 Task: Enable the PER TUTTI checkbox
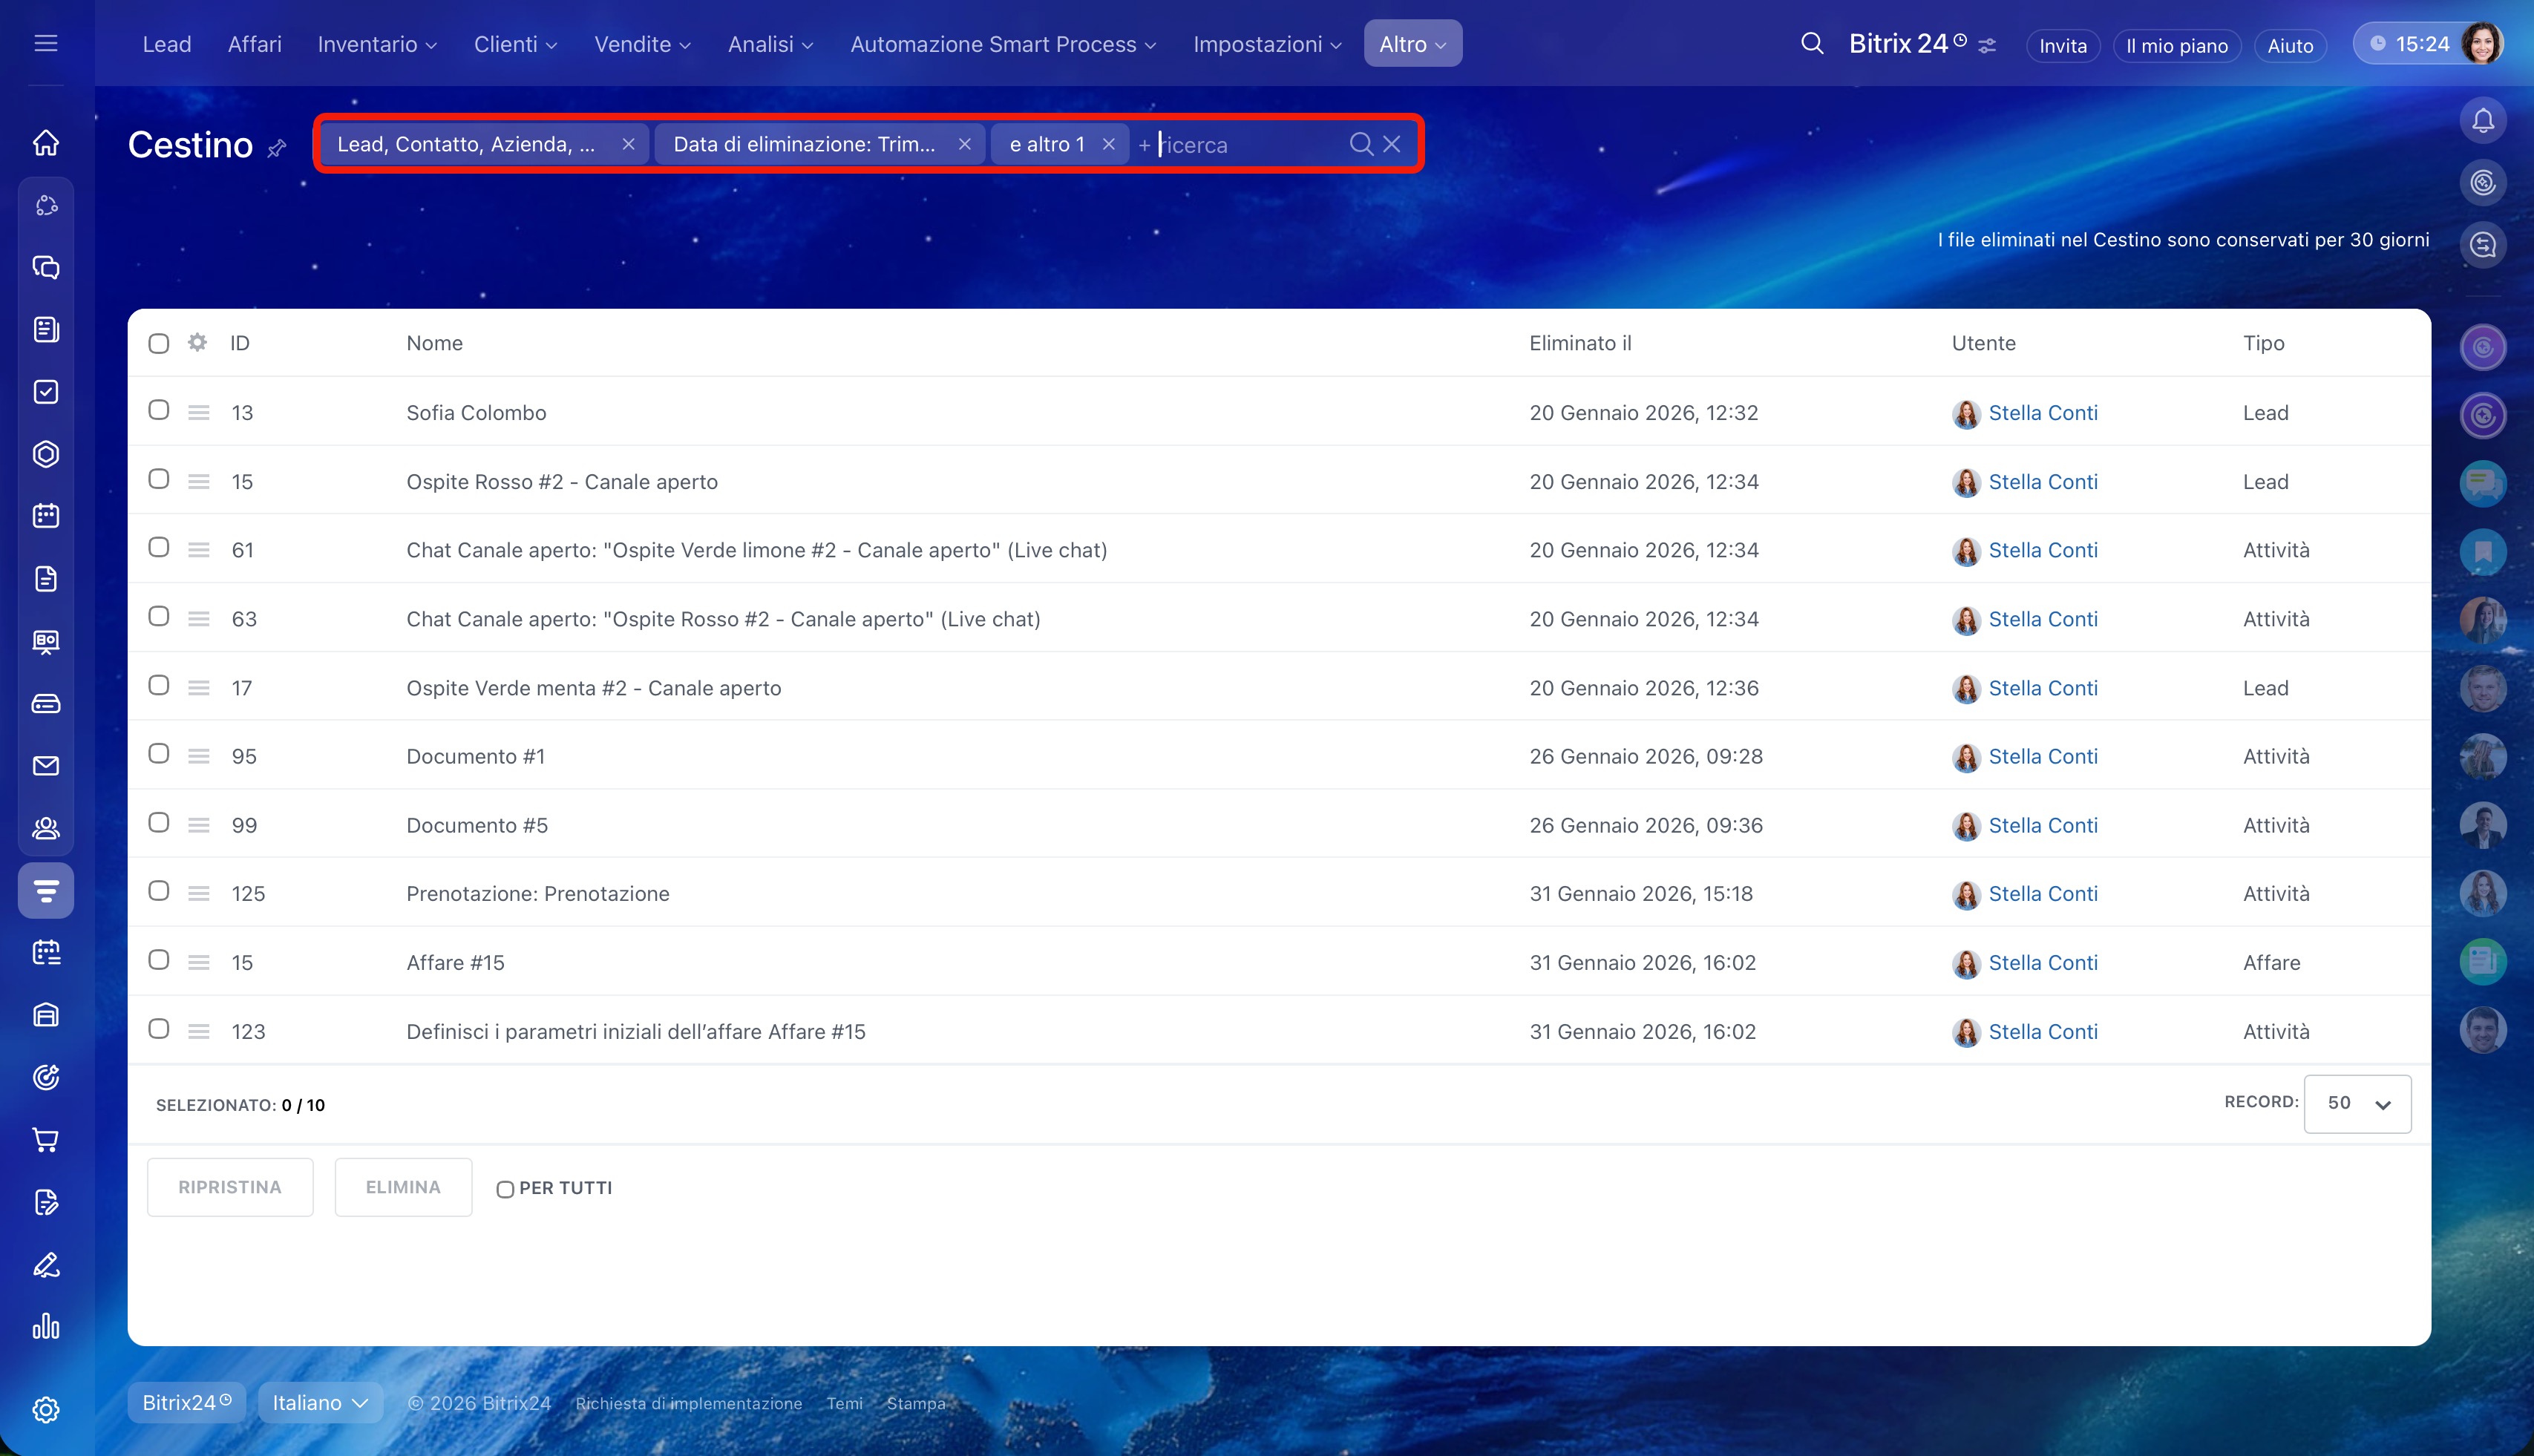tap(505, 1189)
